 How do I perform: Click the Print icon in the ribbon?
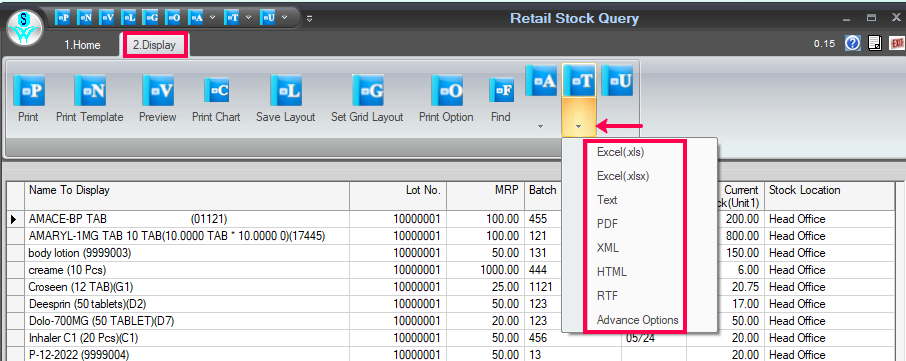28,91
